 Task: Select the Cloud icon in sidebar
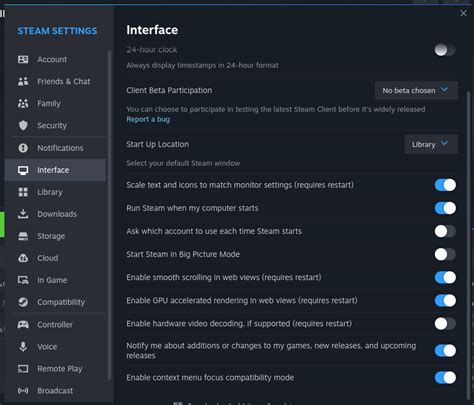point(23,258)
